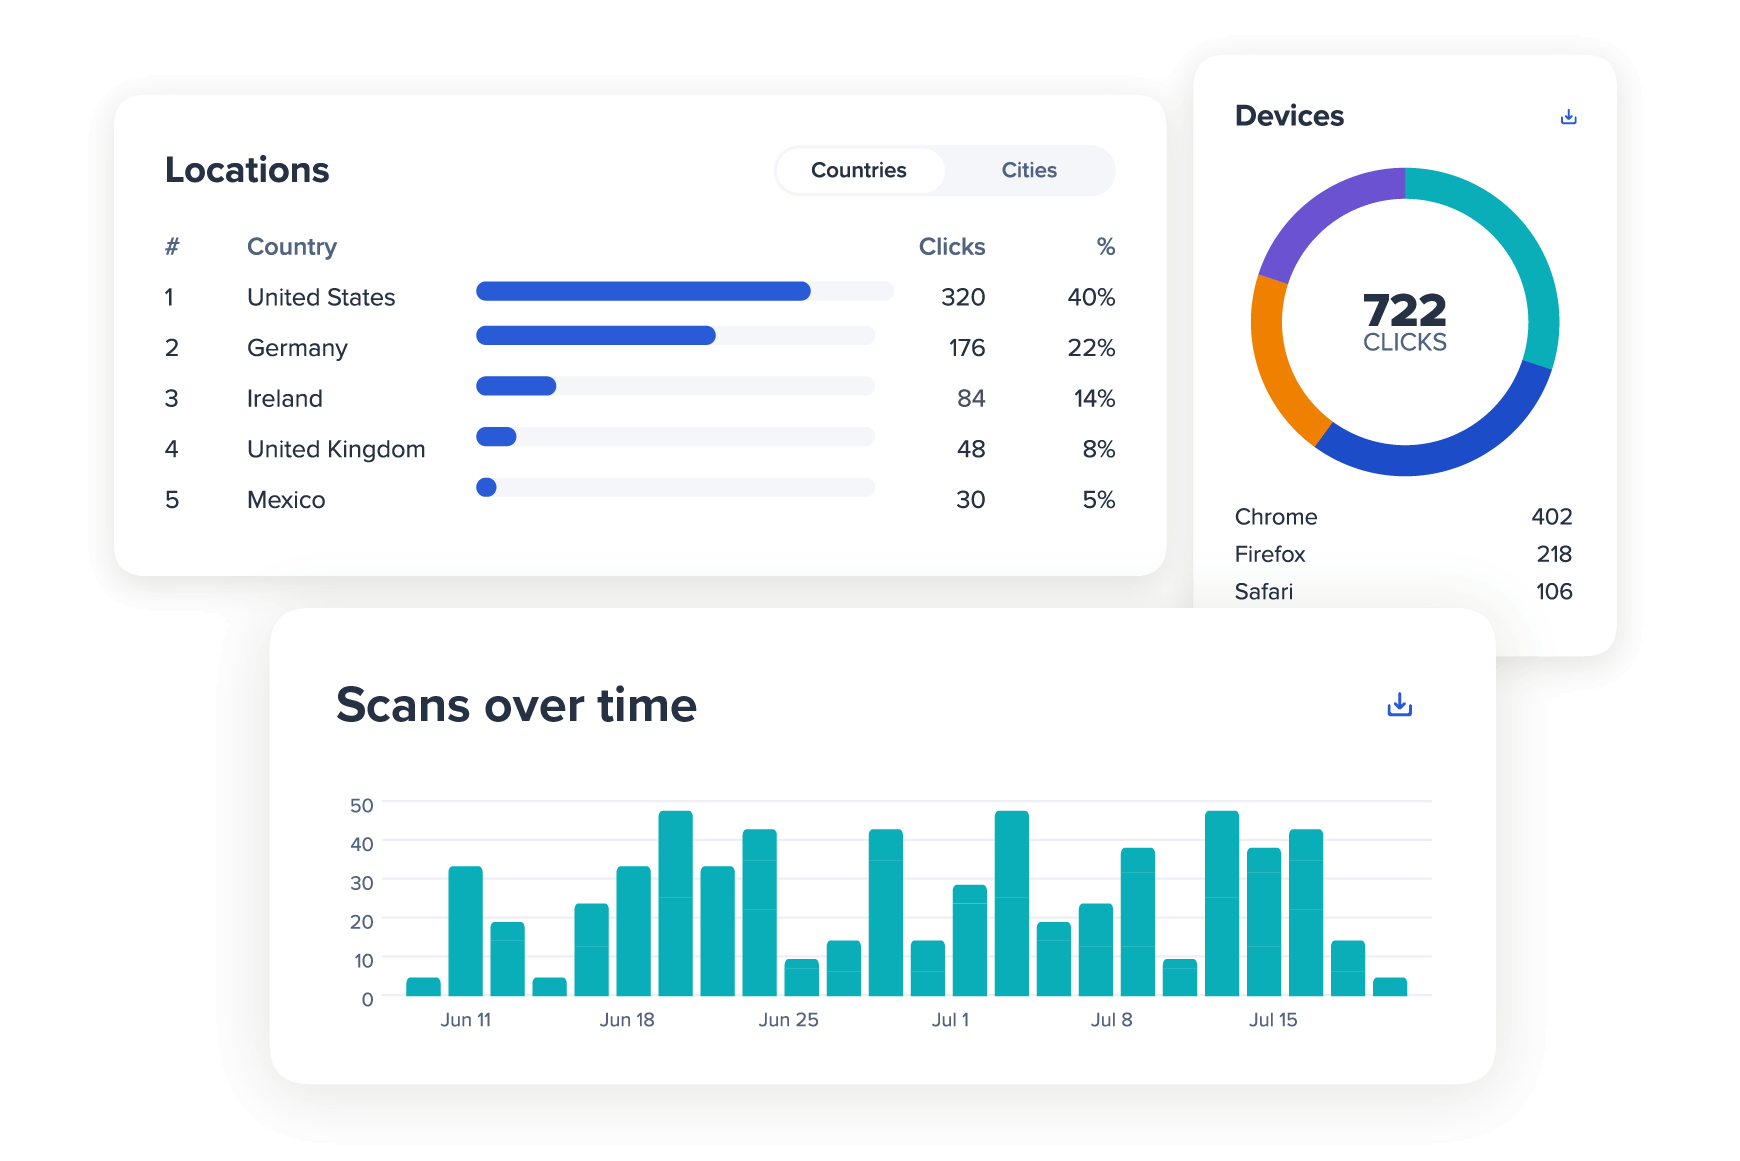1740x1161 pixels.
Task: Click Ireland's blue progress bar
Action: click(515, 385)
